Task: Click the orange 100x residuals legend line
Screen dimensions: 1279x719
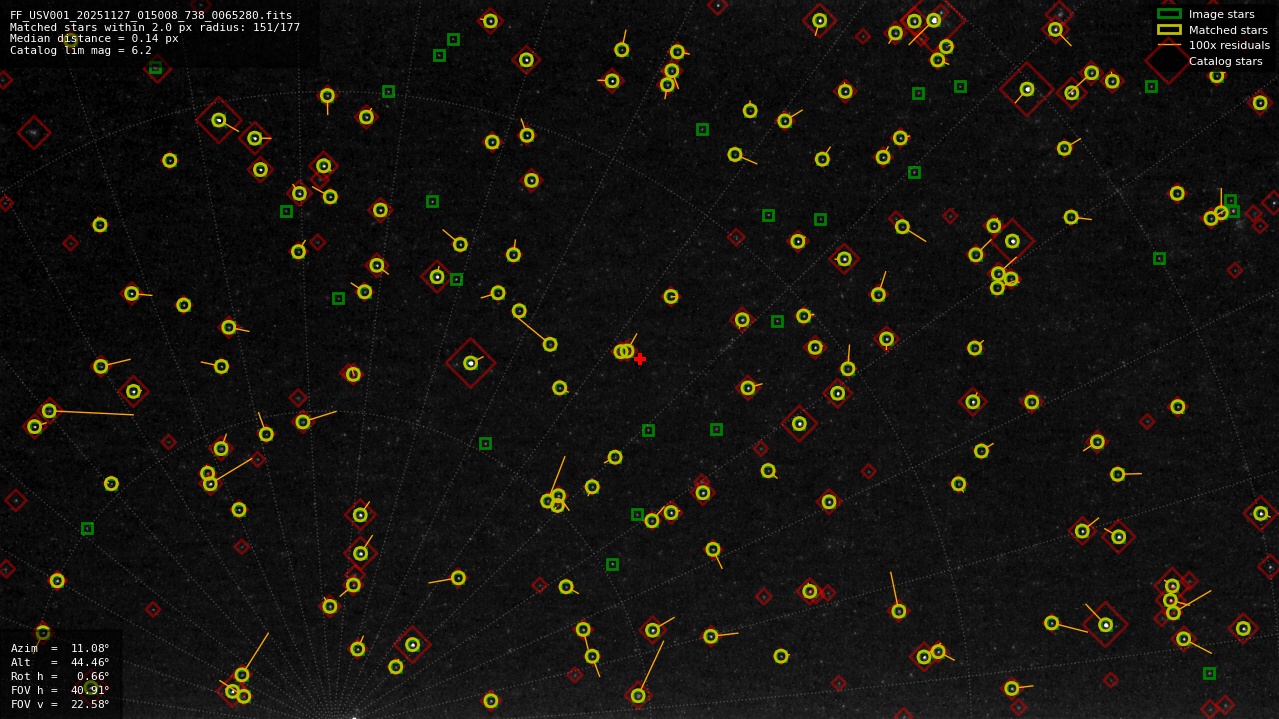Action: (x=1169, y=45)
